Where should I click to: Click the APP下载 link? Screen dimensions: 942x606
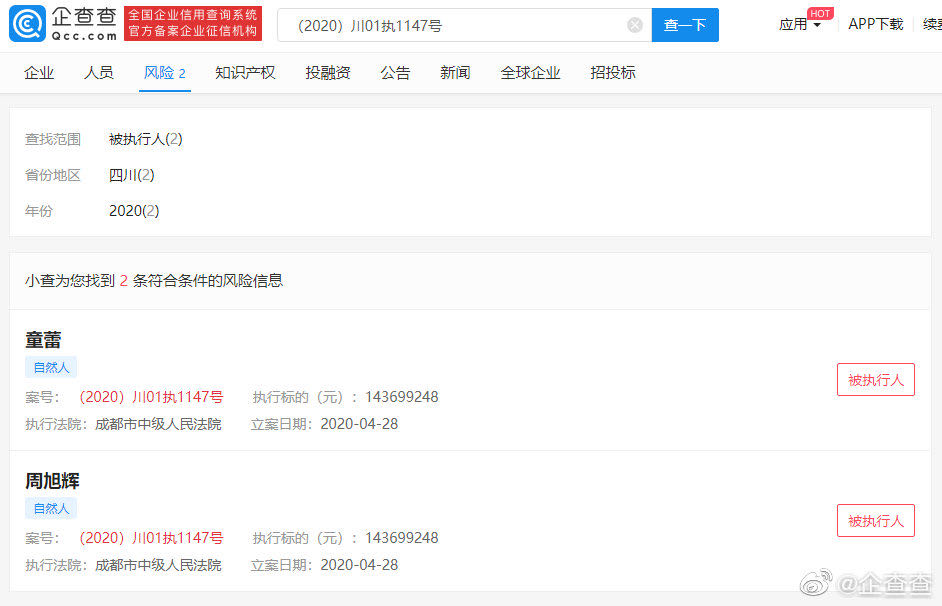875,25
